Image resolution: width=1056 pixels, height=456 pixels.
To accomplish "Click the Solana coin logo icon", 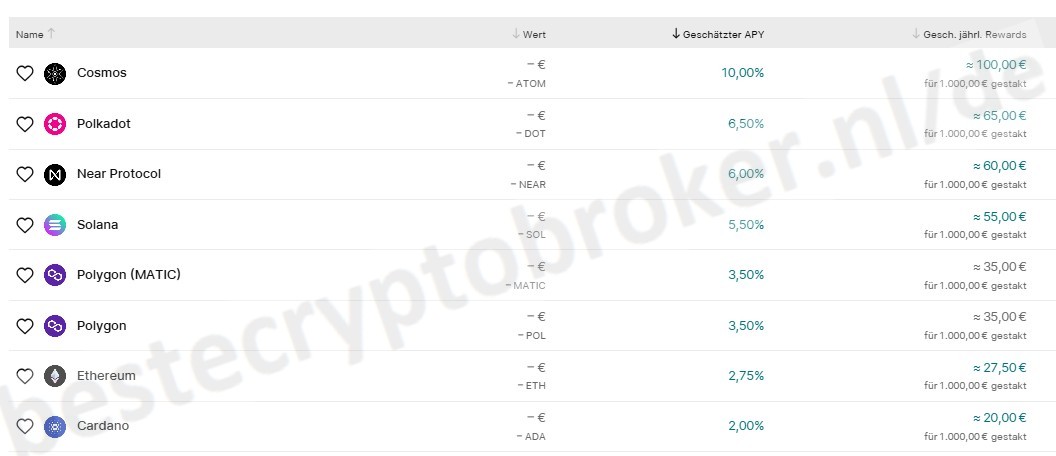I will pyautogui.click(x=55, y=225).
